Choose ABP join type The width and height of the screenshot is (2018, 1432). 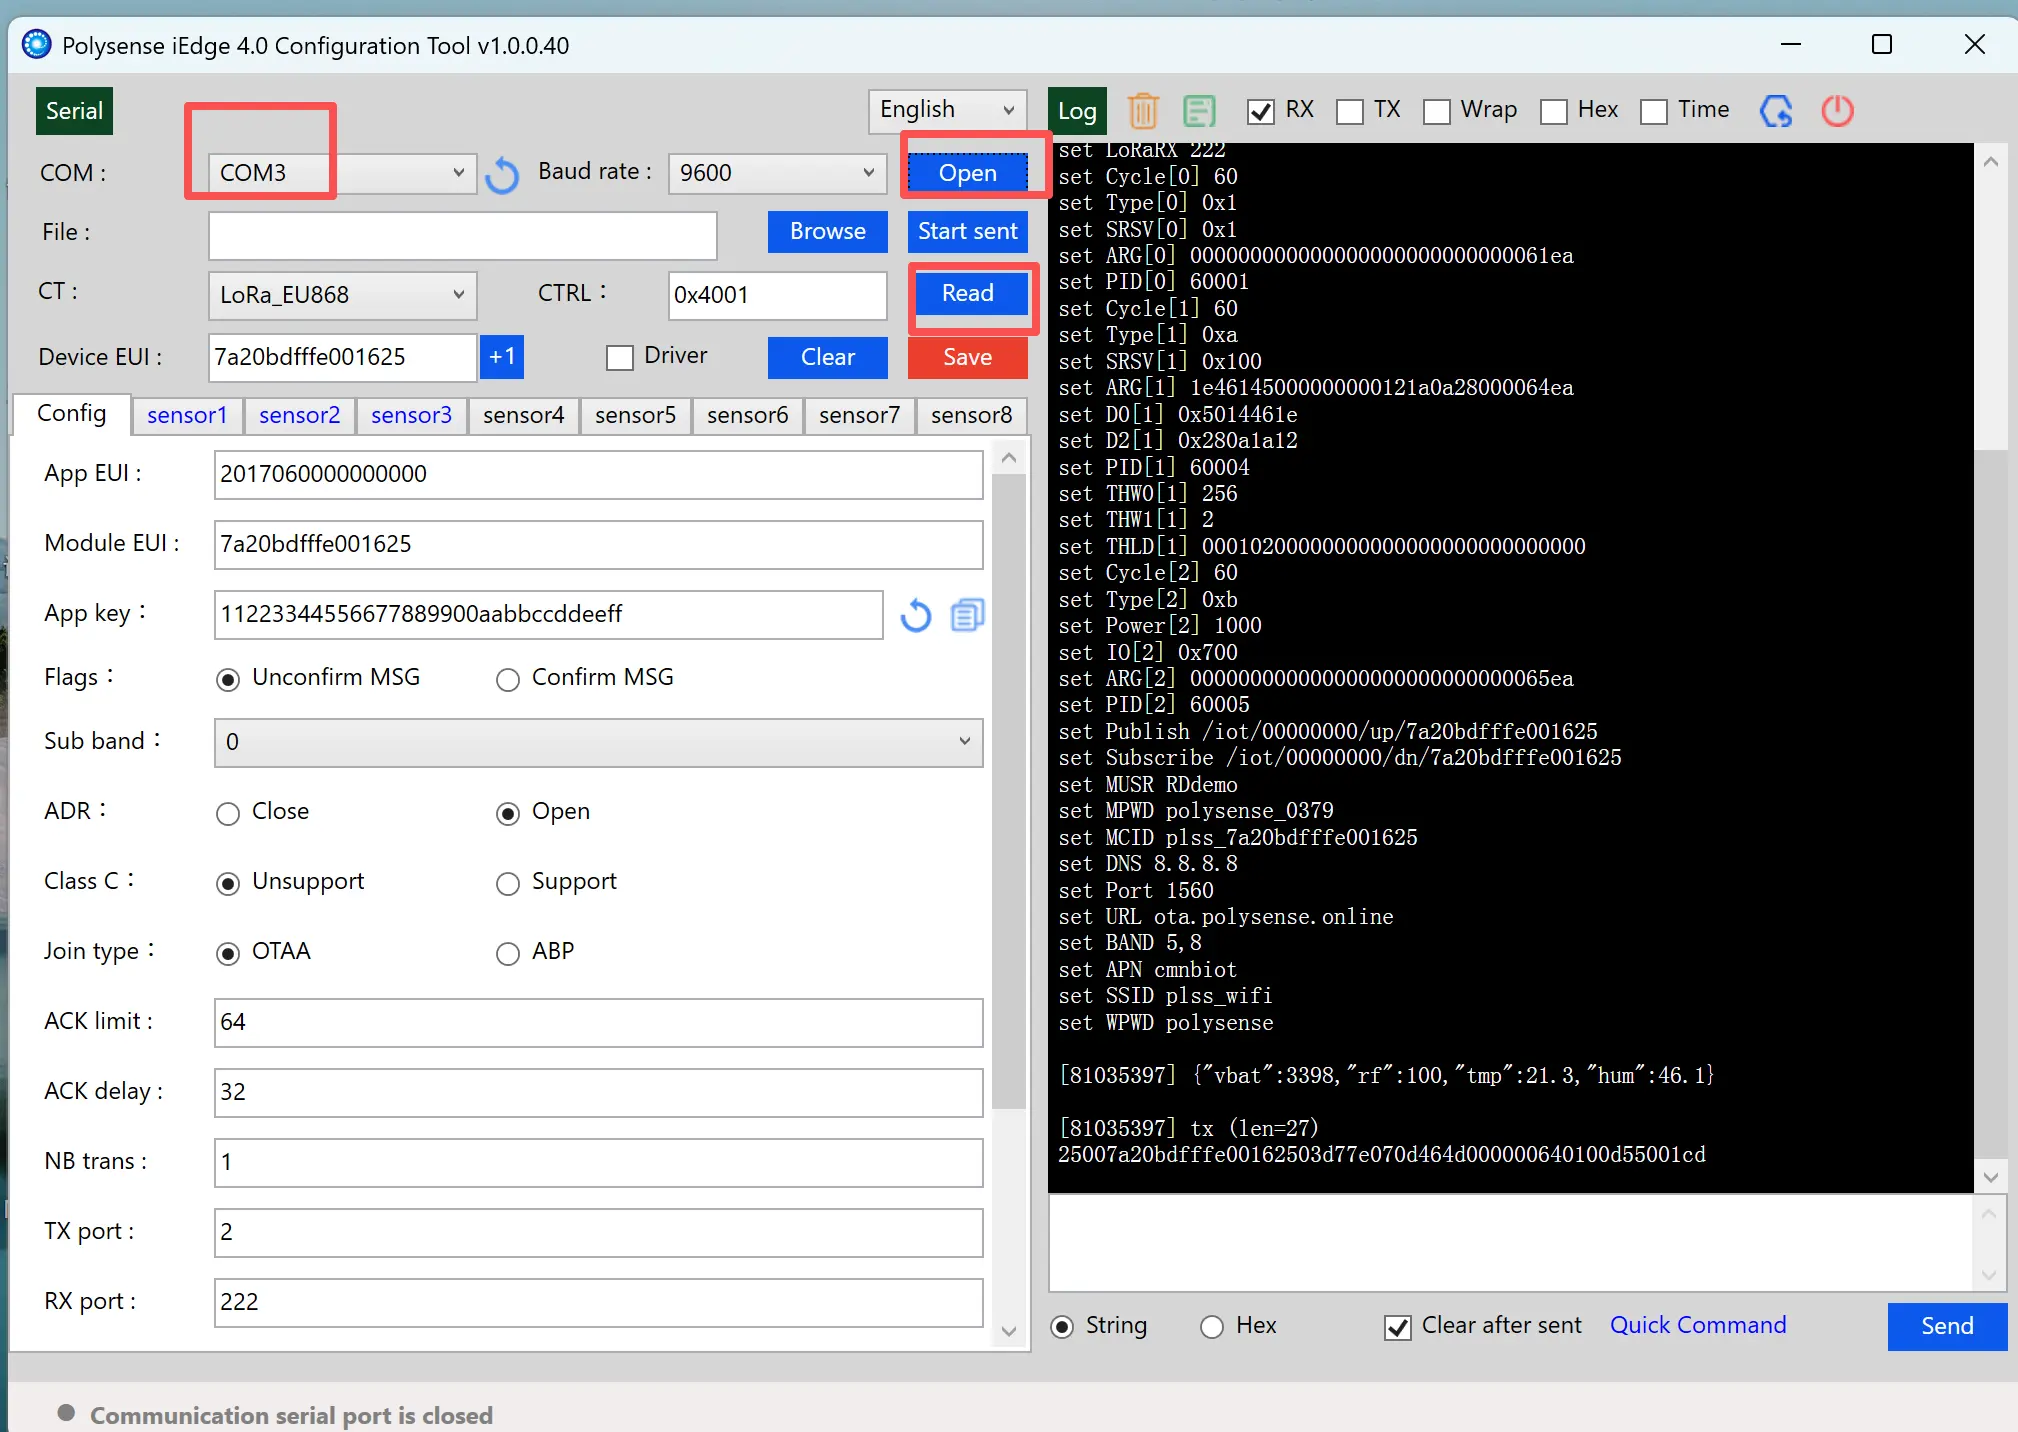click(508, 953)
